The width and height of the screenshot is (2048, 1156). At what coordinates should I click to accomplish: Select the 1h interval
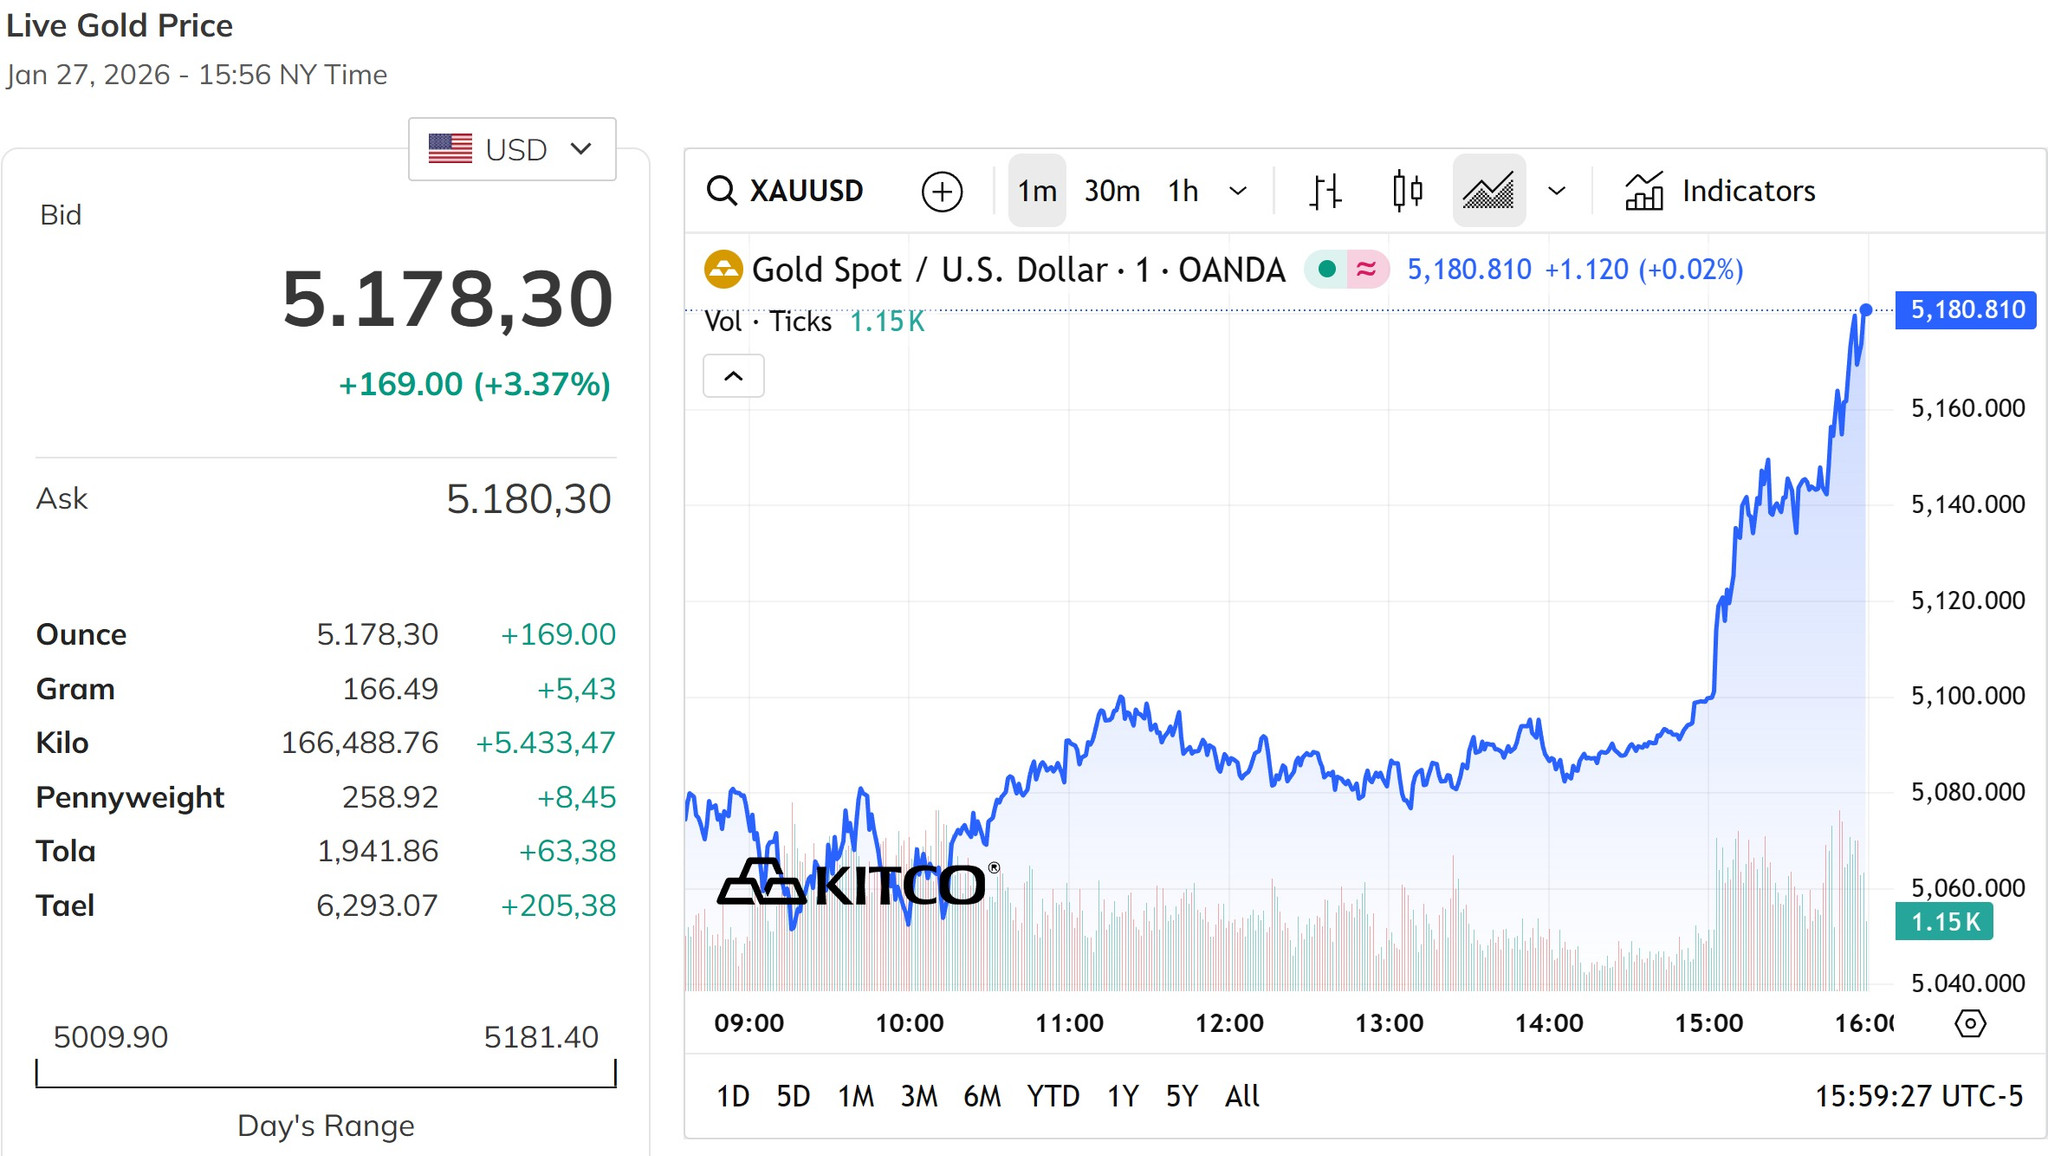coord(1183,191)
